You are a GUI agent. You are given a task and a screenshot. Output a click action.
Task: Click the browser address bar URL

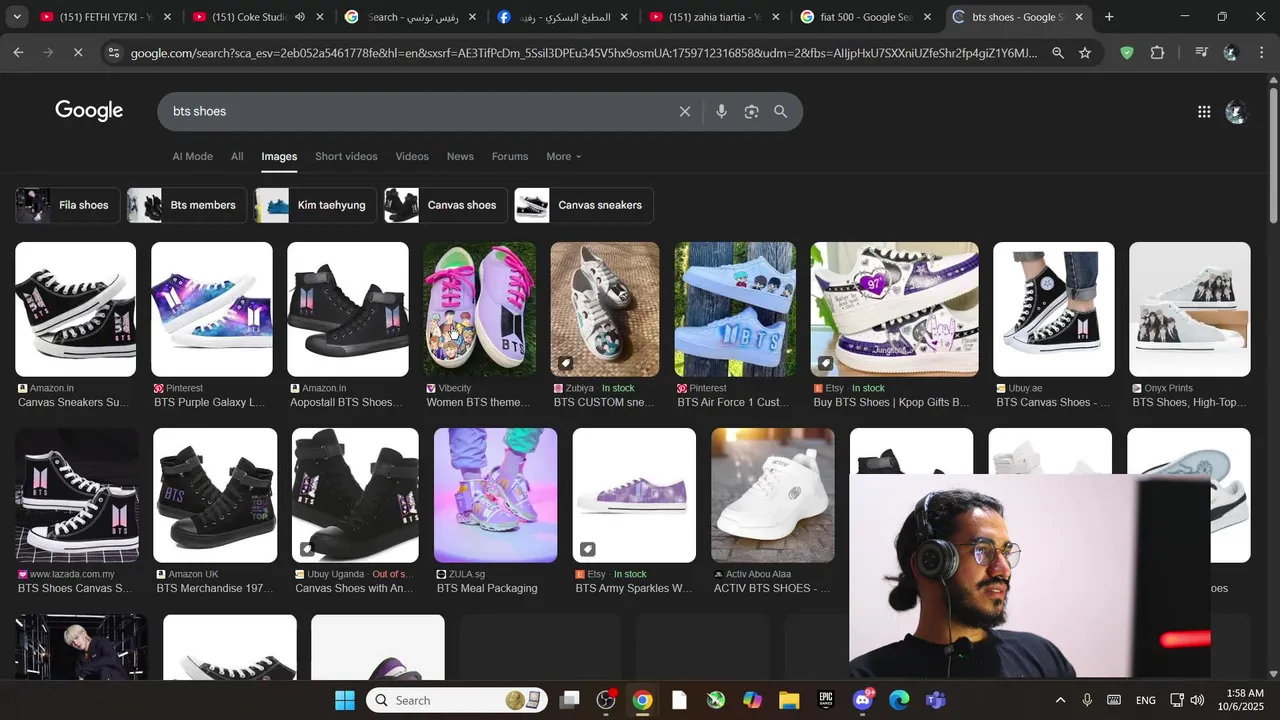(584, 53)
